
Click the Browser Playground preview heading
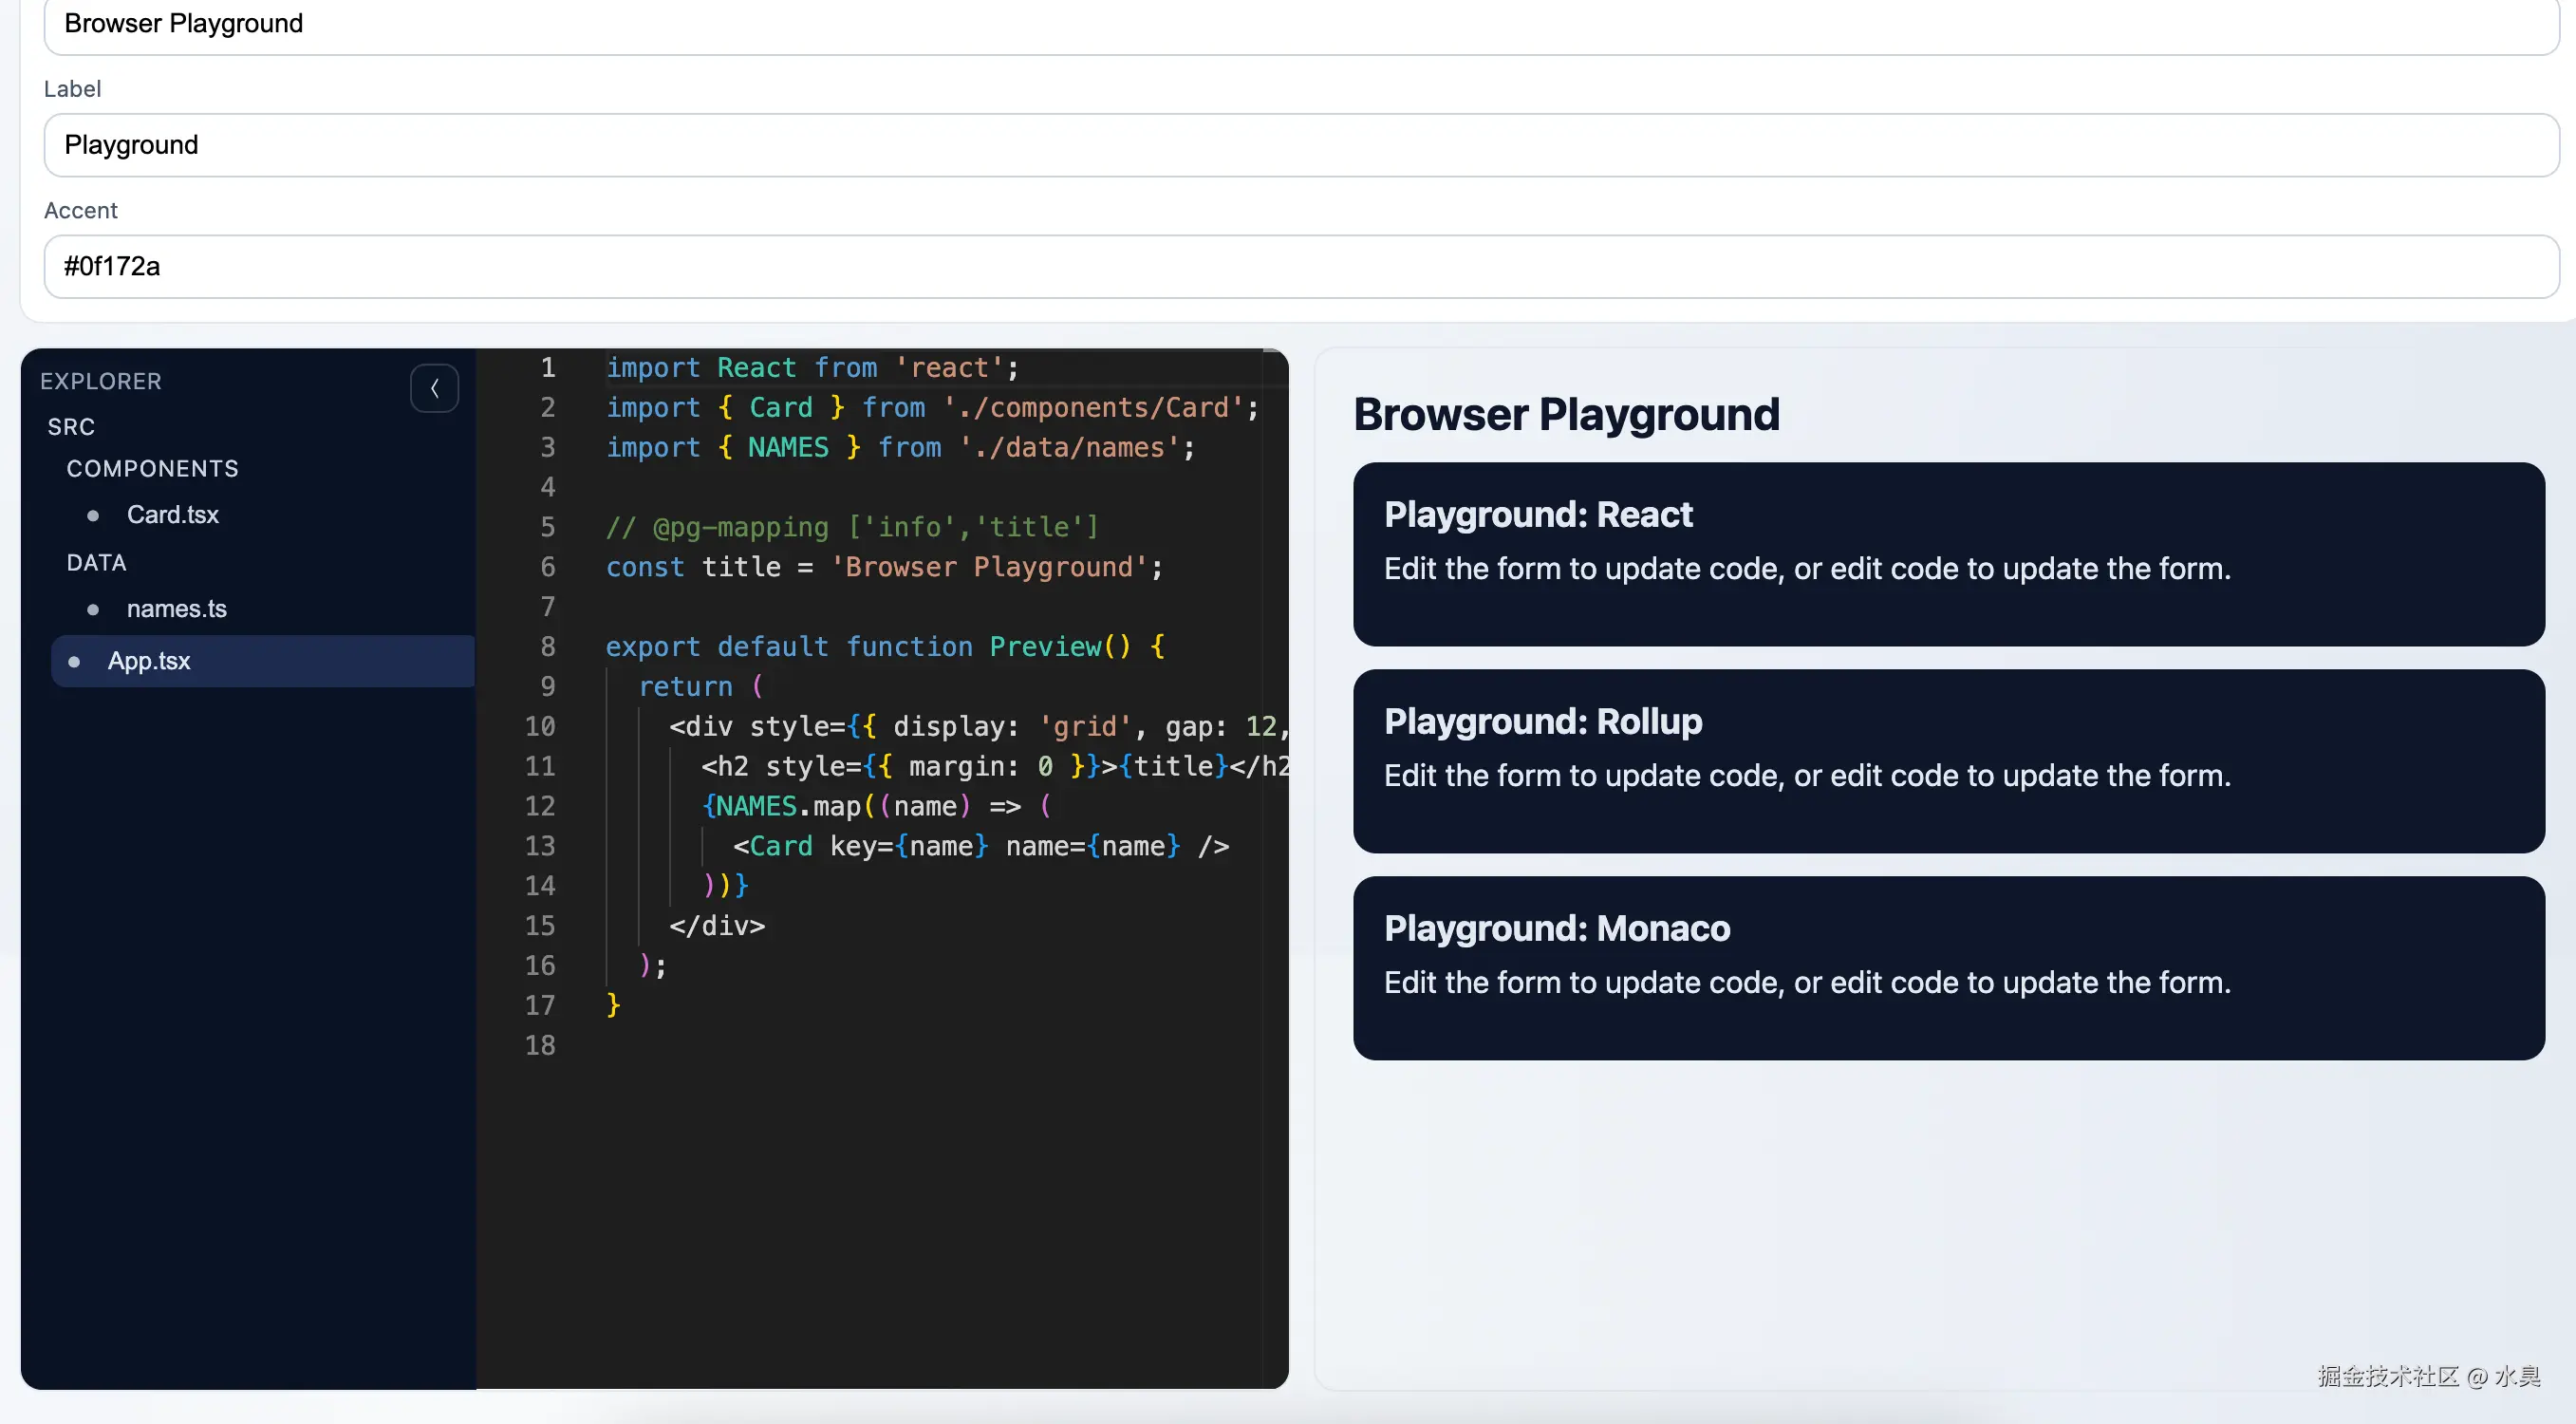pyautogui.click(x=1566, y=414)
